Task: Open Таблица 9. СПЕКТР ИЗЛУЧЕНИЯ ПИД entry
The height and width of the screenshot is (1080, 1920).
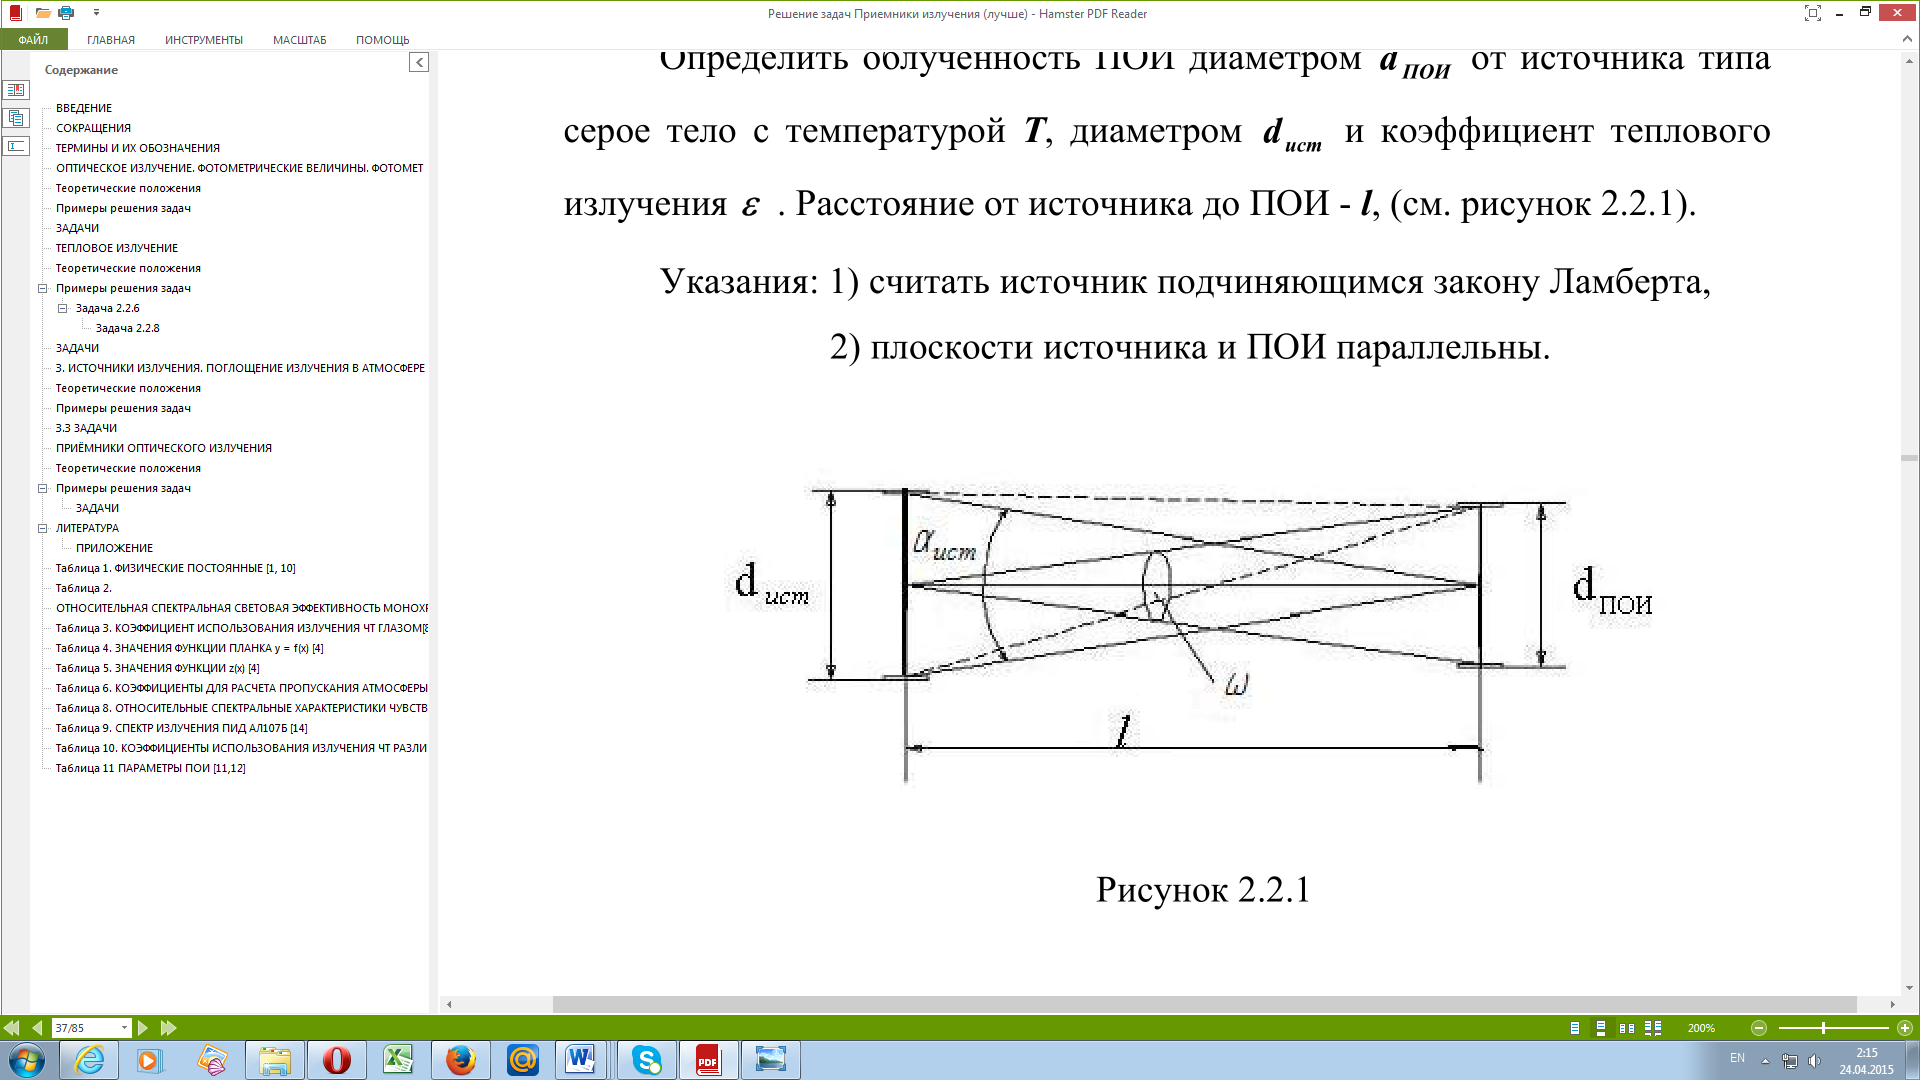Action: tap(182, 728)
